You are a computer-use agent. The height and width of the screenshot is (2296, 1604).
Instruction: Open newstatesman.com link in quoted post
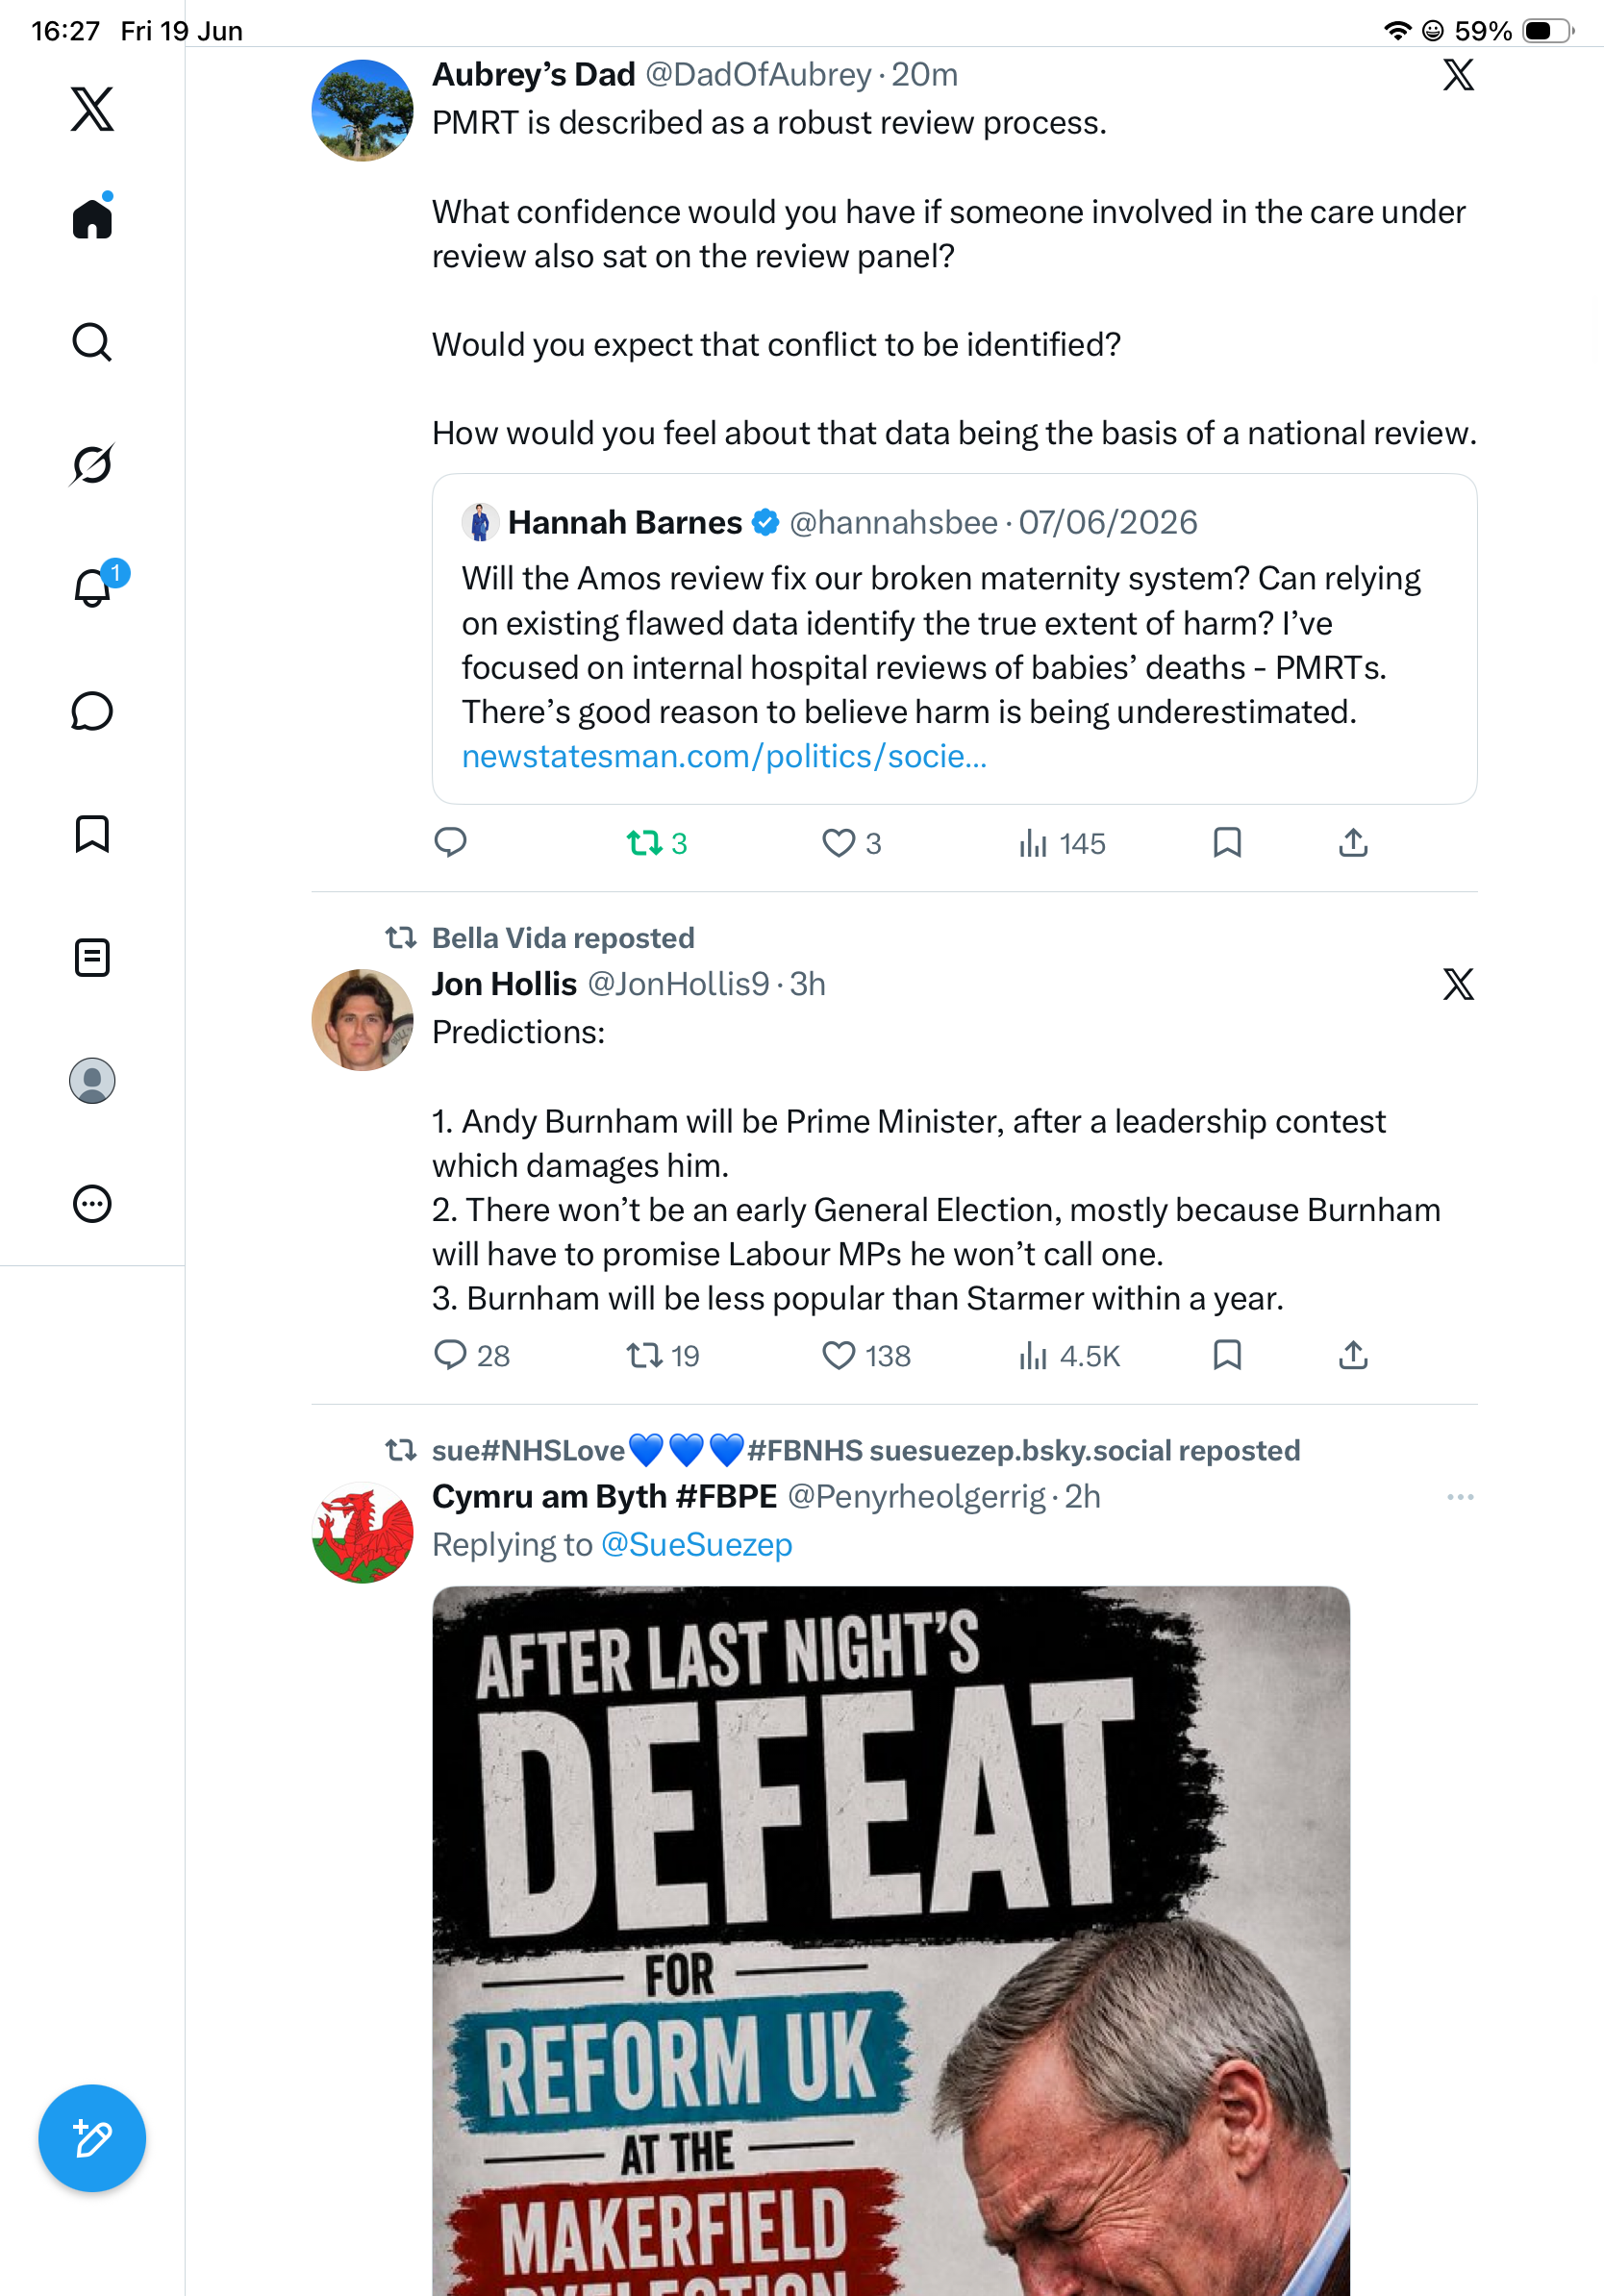[x=724, y=756]
